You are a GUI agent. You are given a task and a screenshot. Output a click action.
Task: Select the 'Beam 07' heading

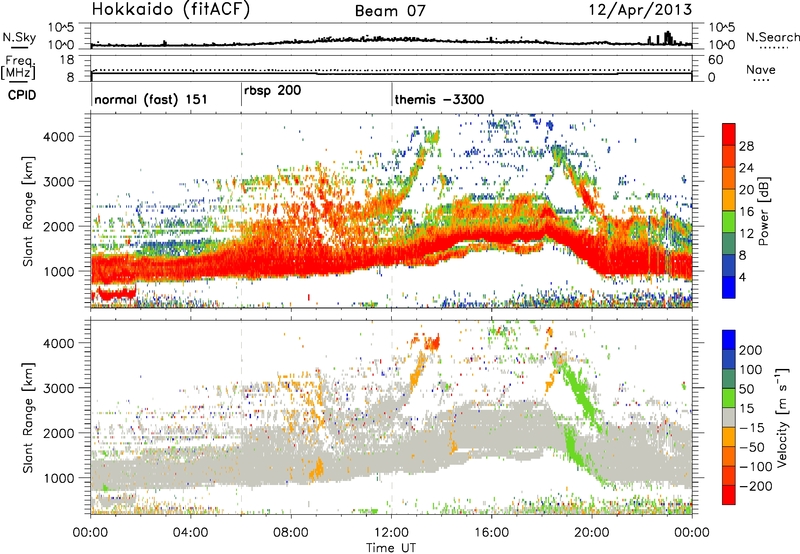pos(390,11)
